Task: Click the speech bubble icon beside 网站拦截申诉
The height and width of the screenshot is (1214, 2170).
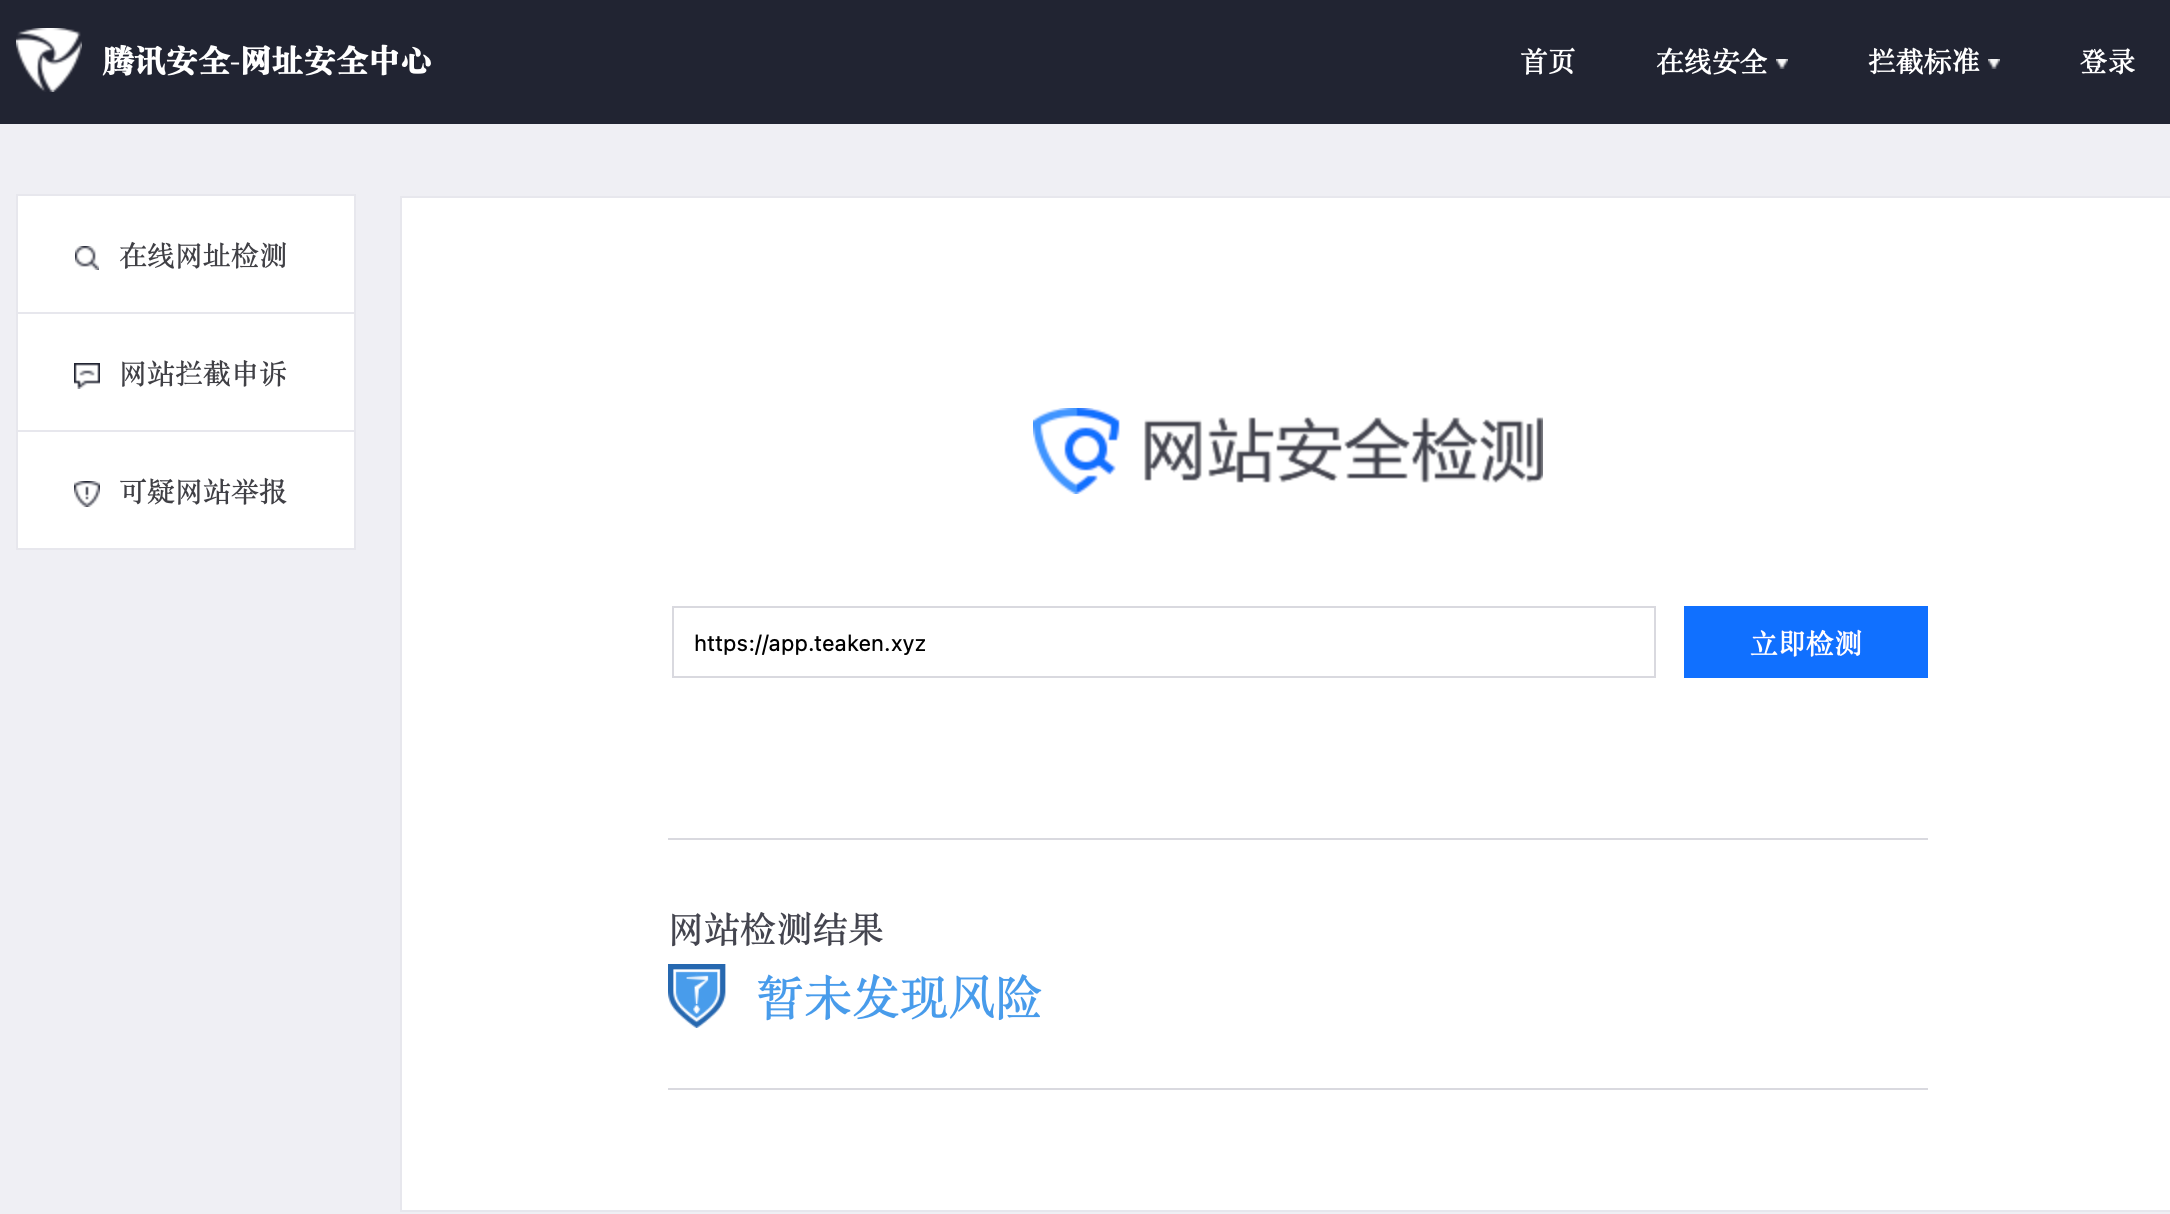Action: (87, 375)
